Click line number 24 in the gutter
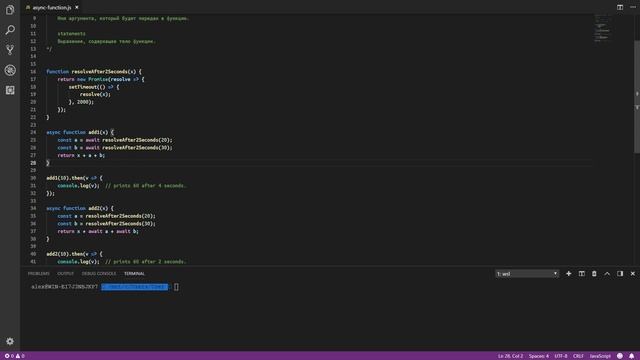This screenshot has height=360, width=640. point(33,132)
